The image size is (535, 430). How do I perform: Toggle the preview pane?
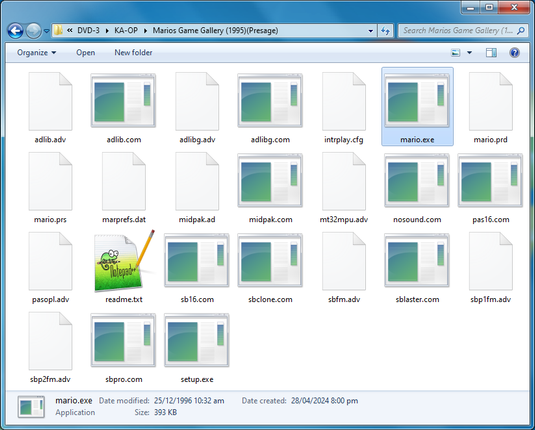click(491, 53)
